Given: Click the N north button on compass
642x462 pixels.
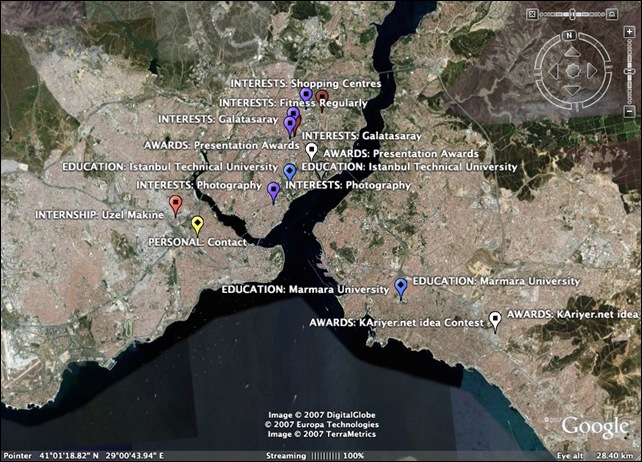Looking at the screenshot, I should point(569,36).
